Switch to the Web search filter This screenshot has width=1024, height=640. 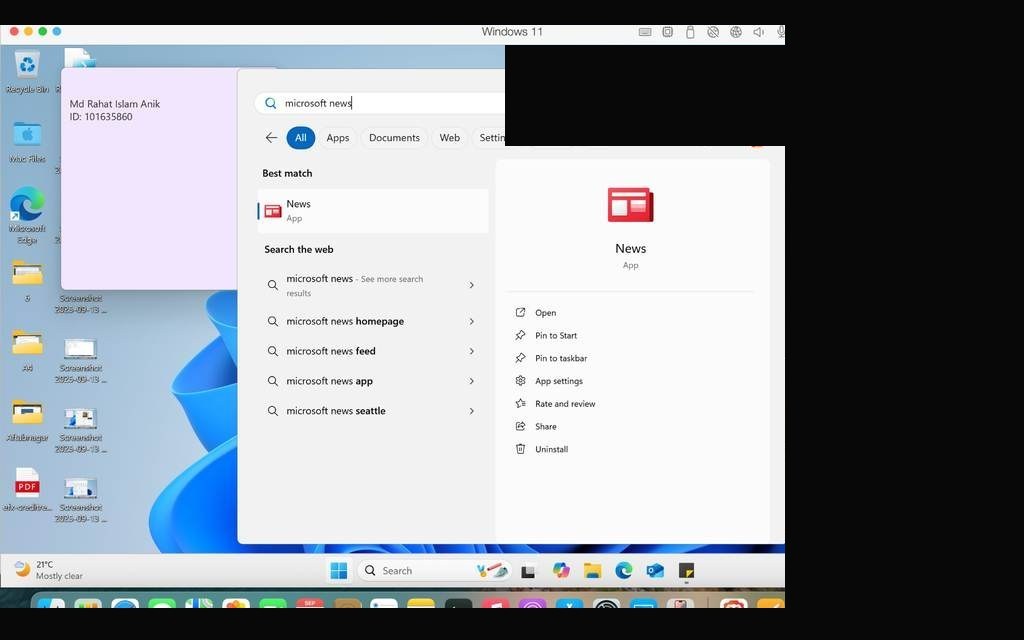(449, 138)
